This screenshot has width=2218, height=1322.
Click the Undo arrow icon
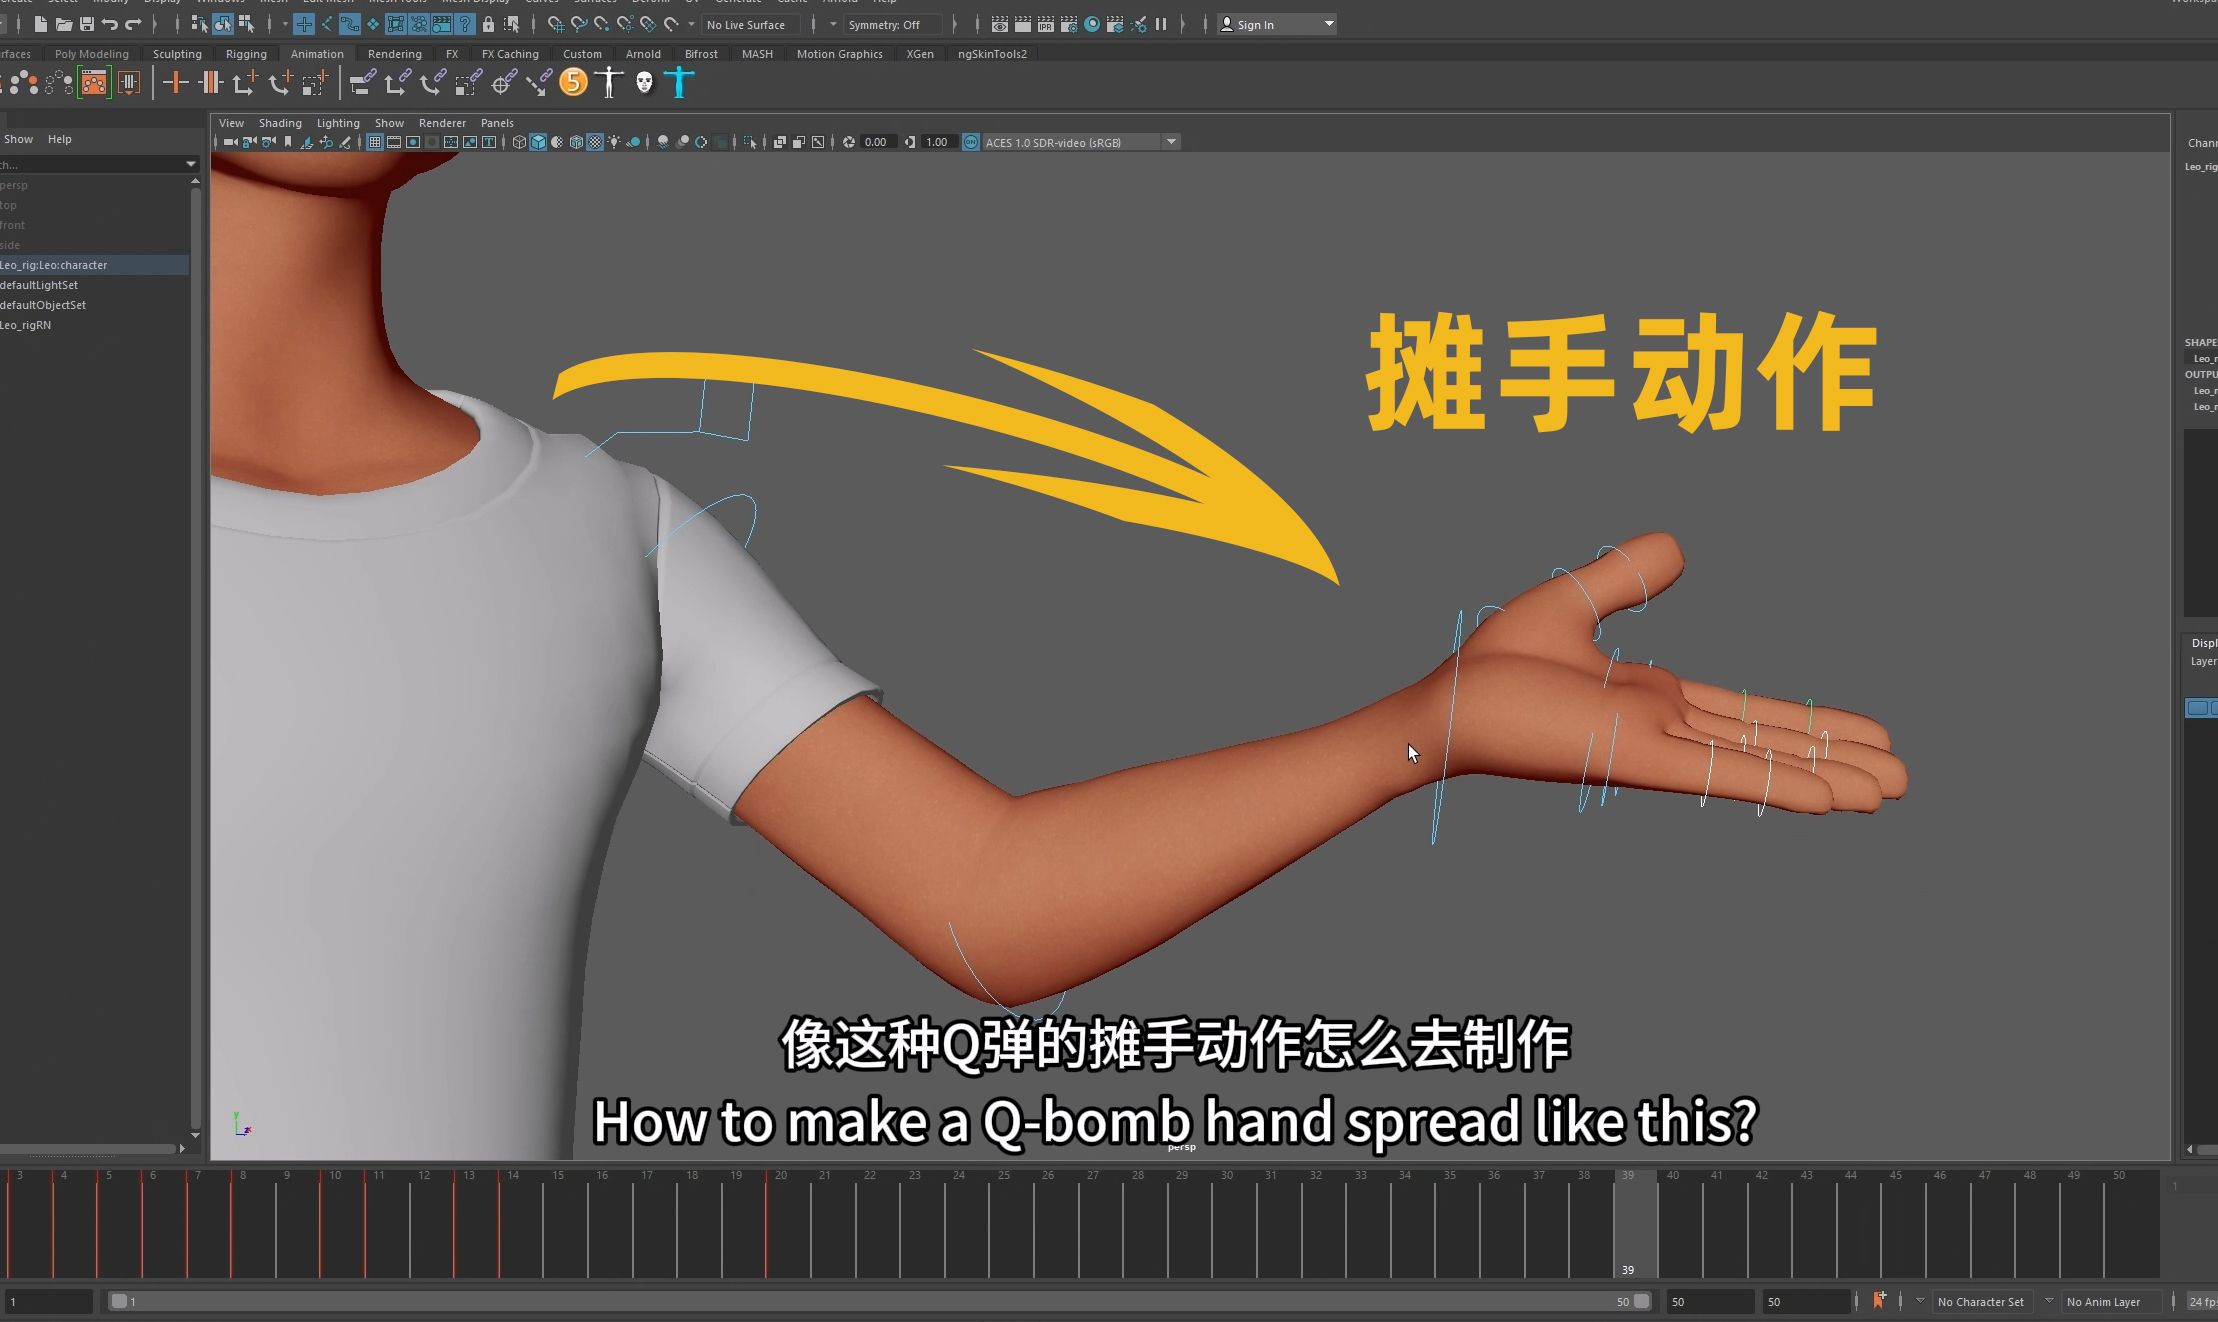click(110, 24)
